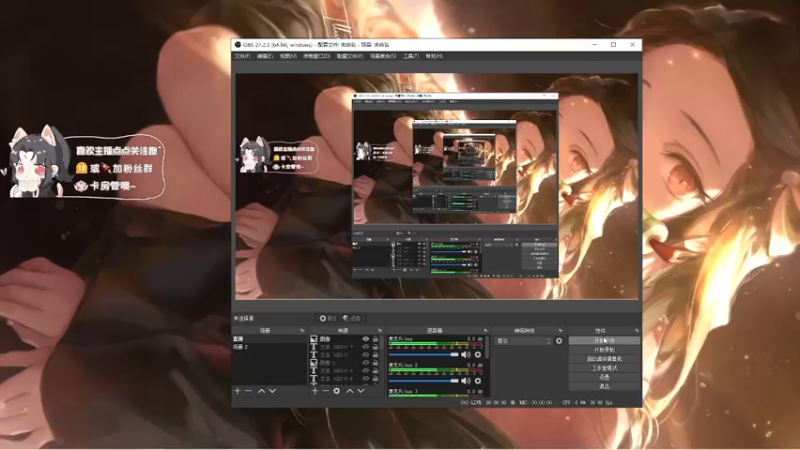This screenshot has height=450, width=800.
Task: Open 设置 settings from the Controls panel
Action: point(604,377)
